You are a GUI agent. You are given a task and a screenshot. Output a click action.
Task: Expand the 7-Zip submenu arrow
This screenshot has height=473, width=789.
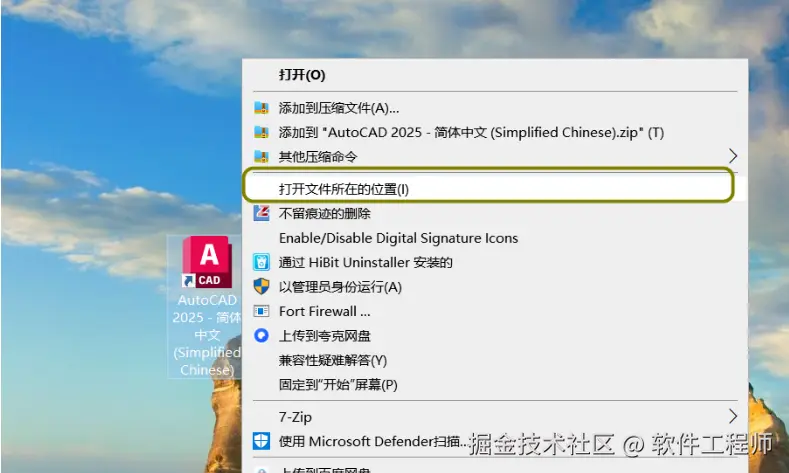point(733,416)
